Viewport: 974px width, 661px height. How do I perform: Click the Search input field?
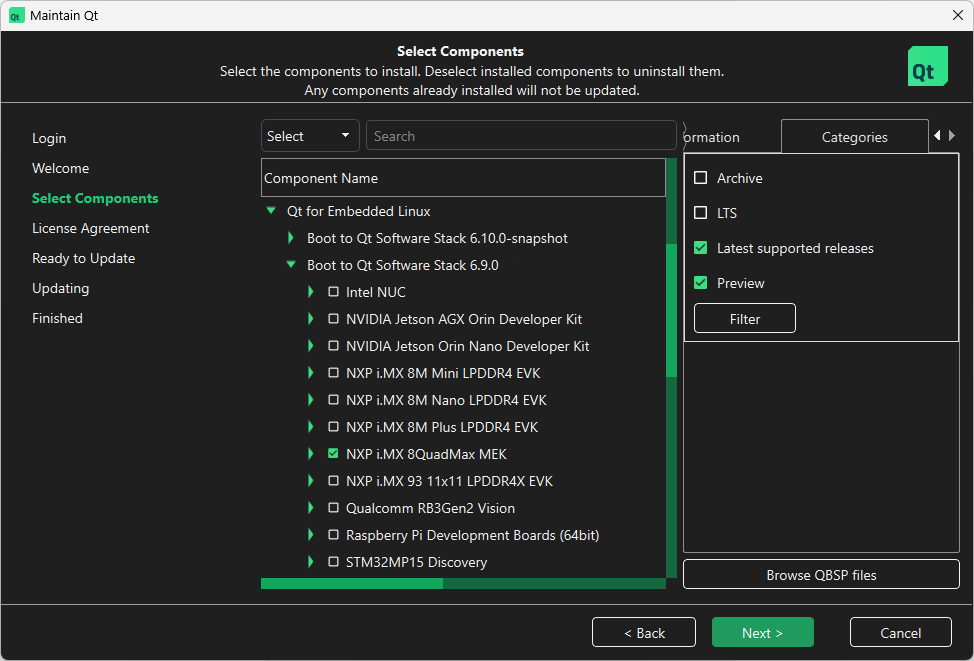(x=521, y=135)
